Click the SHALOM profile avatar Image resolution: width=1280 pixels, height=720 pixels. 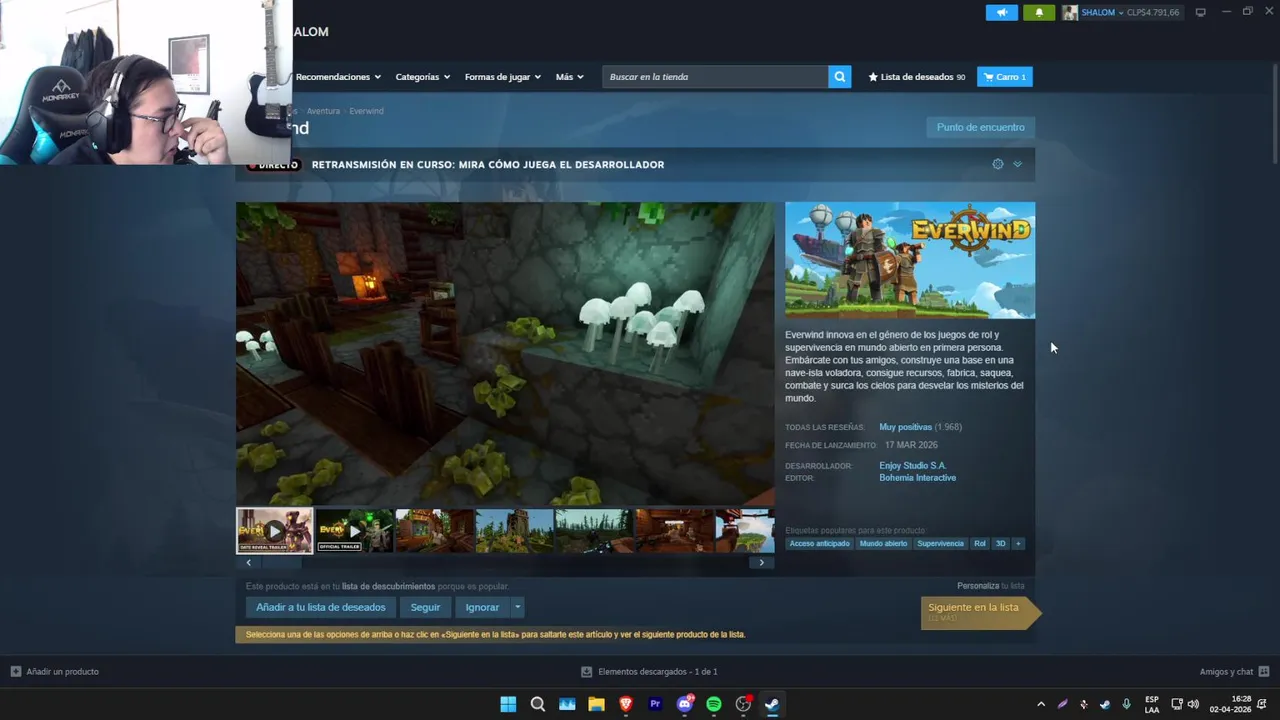click(x=1070, y=12)
